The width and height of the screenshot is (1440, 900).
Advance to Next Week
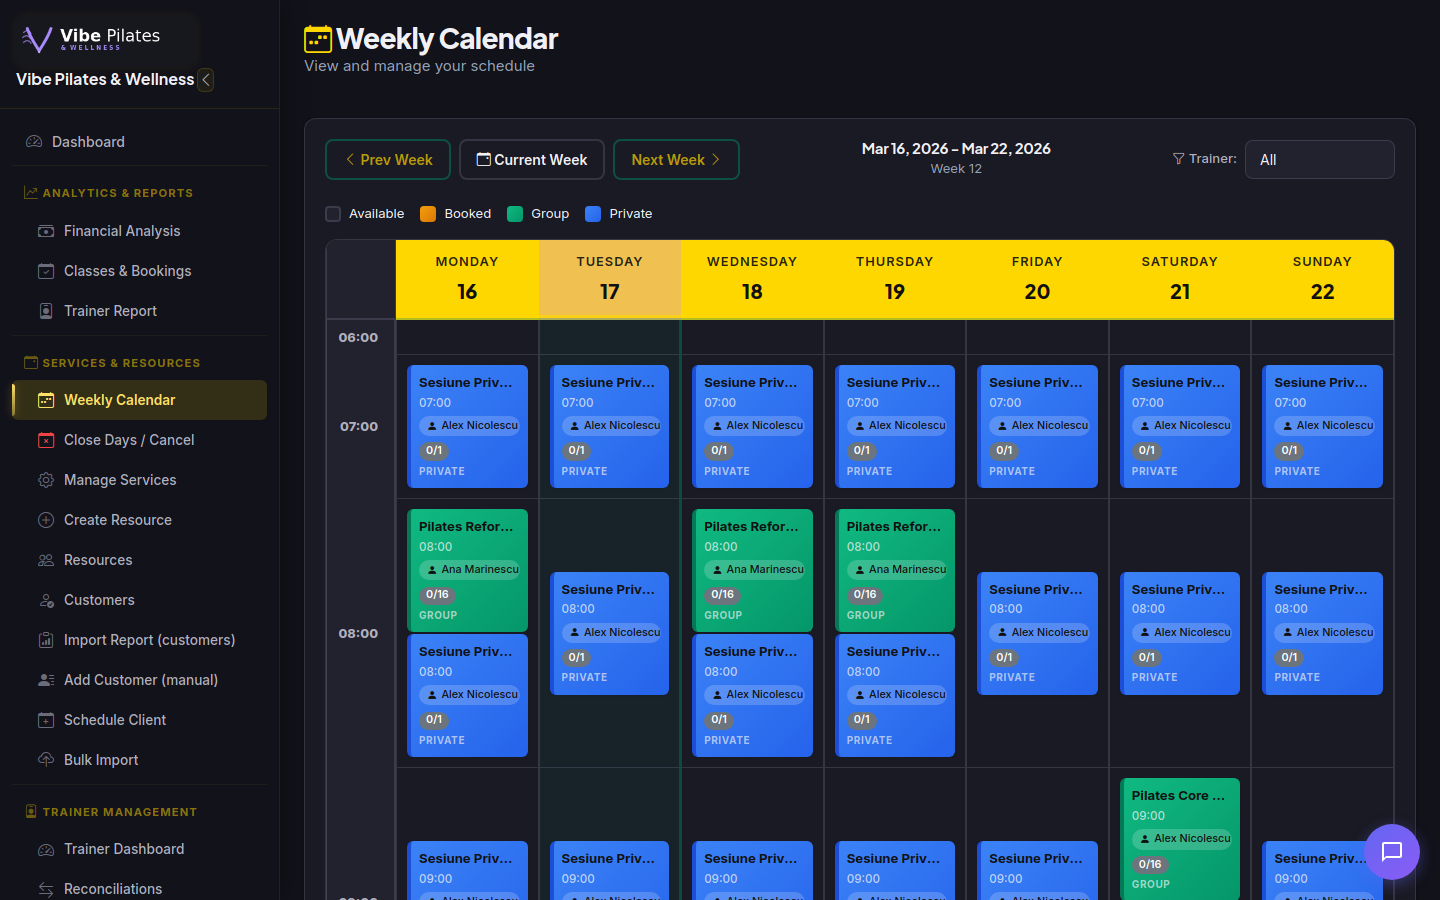click(676, 160)
